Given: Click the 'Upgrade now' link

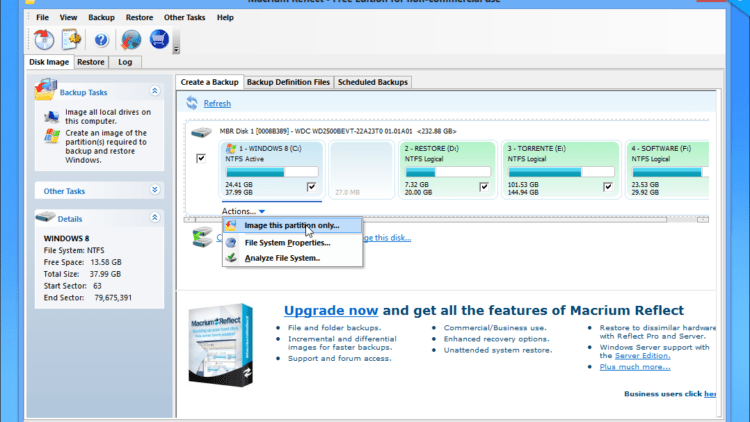Looking at the screenshot, I should [331, 310].
